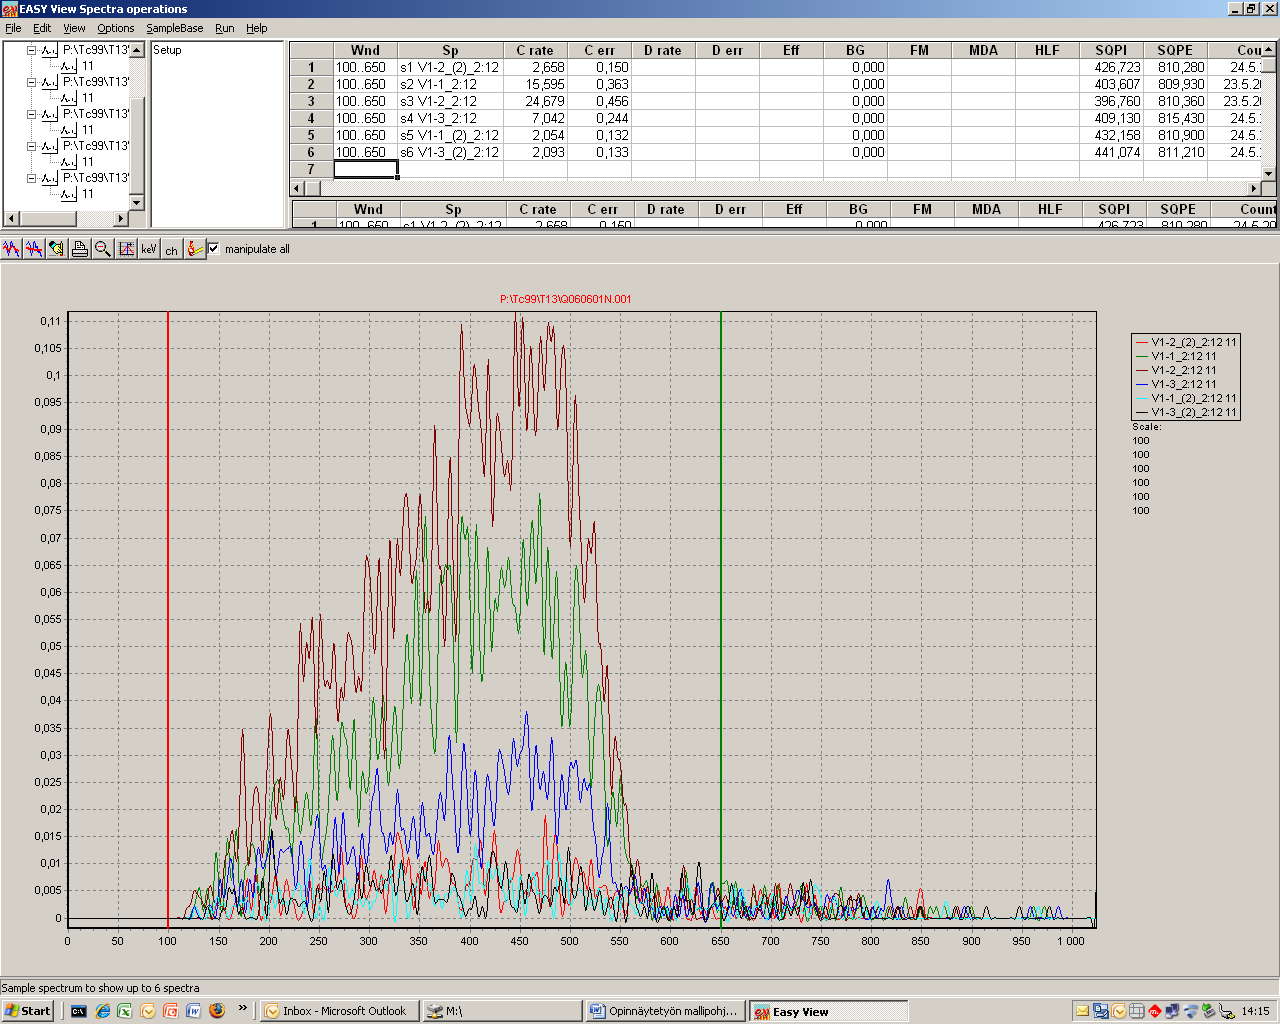Click the empty selected cell in row 7
Viewport: 1280px width, 1024px height.
[365, 169]
